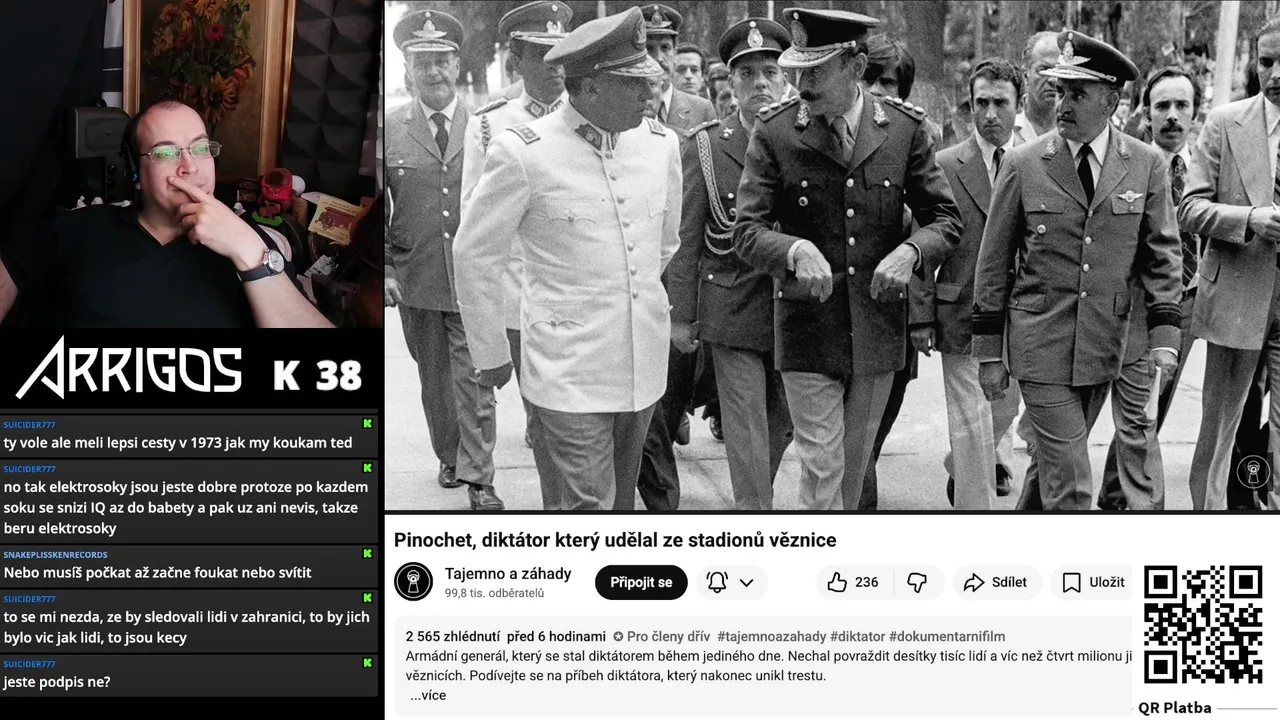Open the #dokumentarnifilm hashtag link
The width and height of the screenshot is (1280, 720).
947,636
